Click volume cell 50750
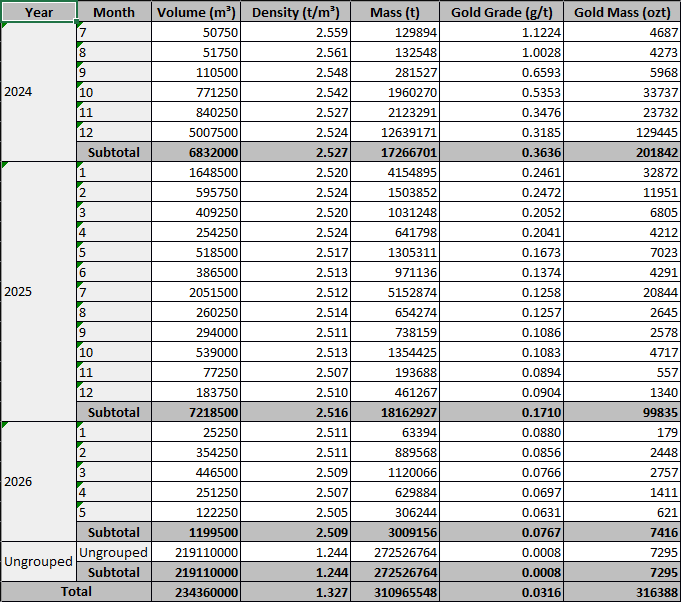This screenshot has width=681, height=602. [x=196, y=32]
